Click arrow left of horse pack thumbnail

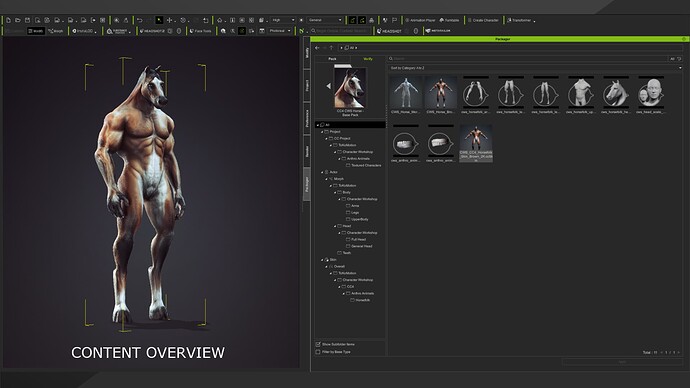[x=328, y=86]
